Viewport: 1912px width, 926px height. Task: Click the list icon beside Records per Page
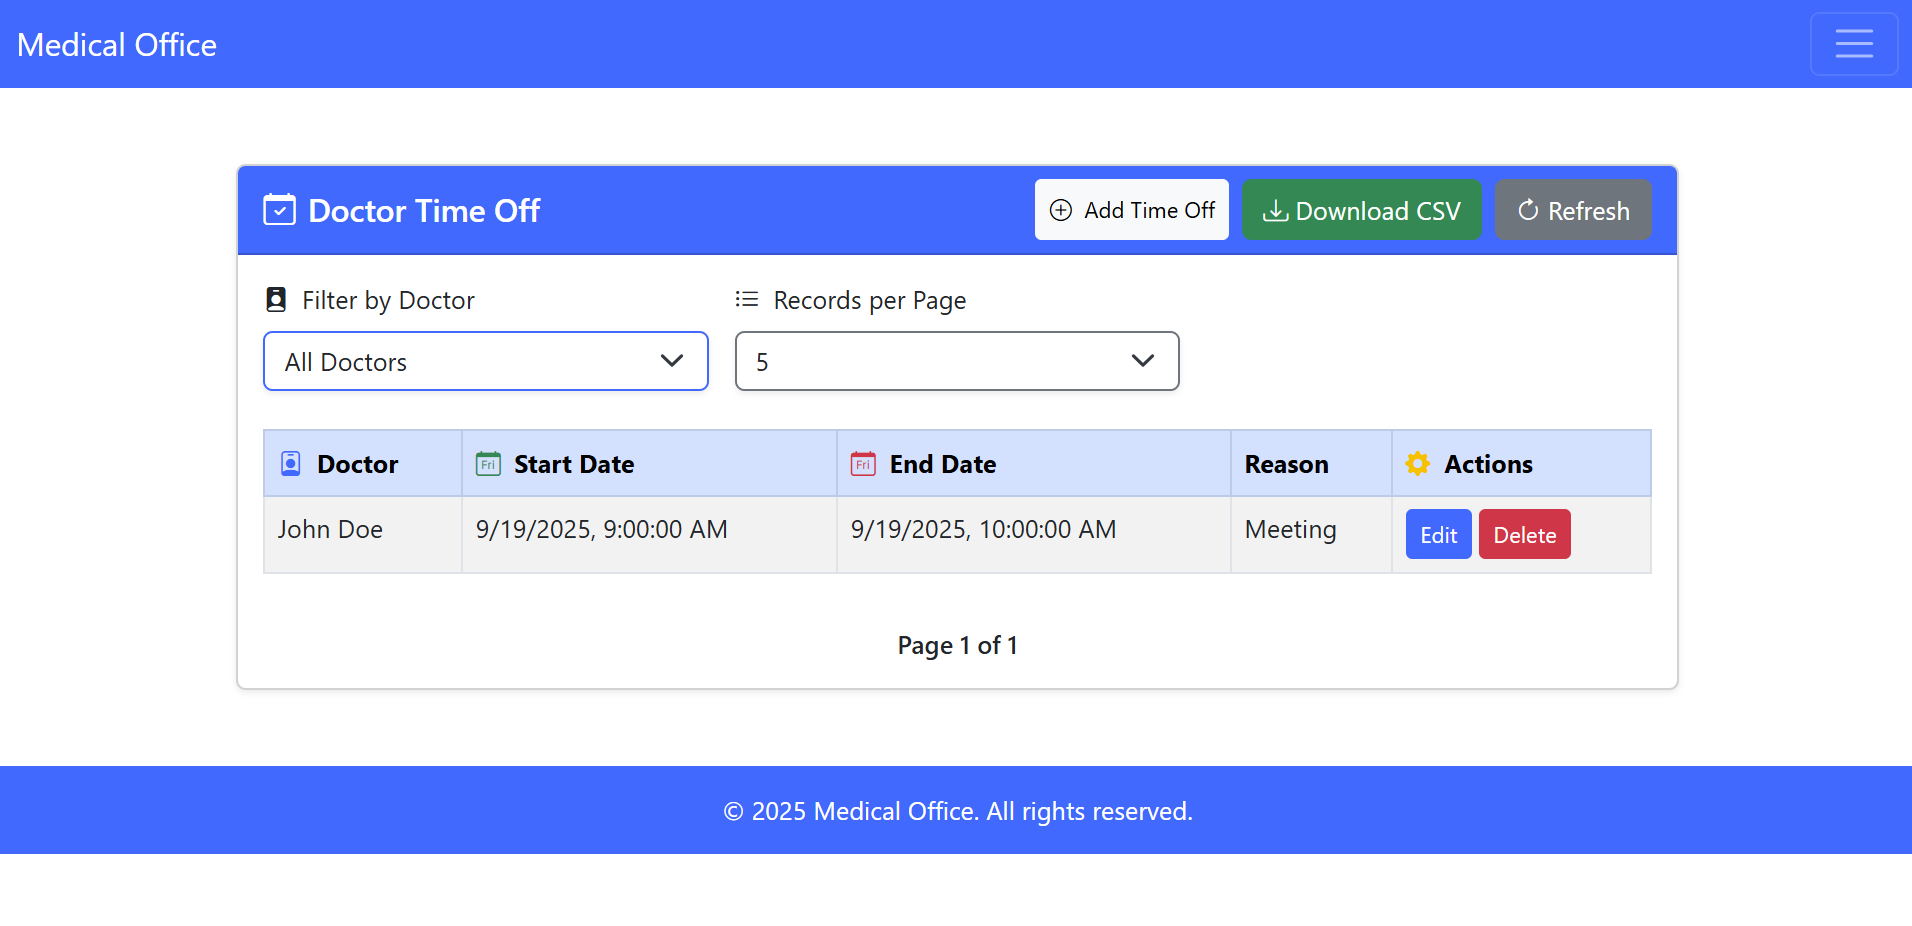coord(747,299)
